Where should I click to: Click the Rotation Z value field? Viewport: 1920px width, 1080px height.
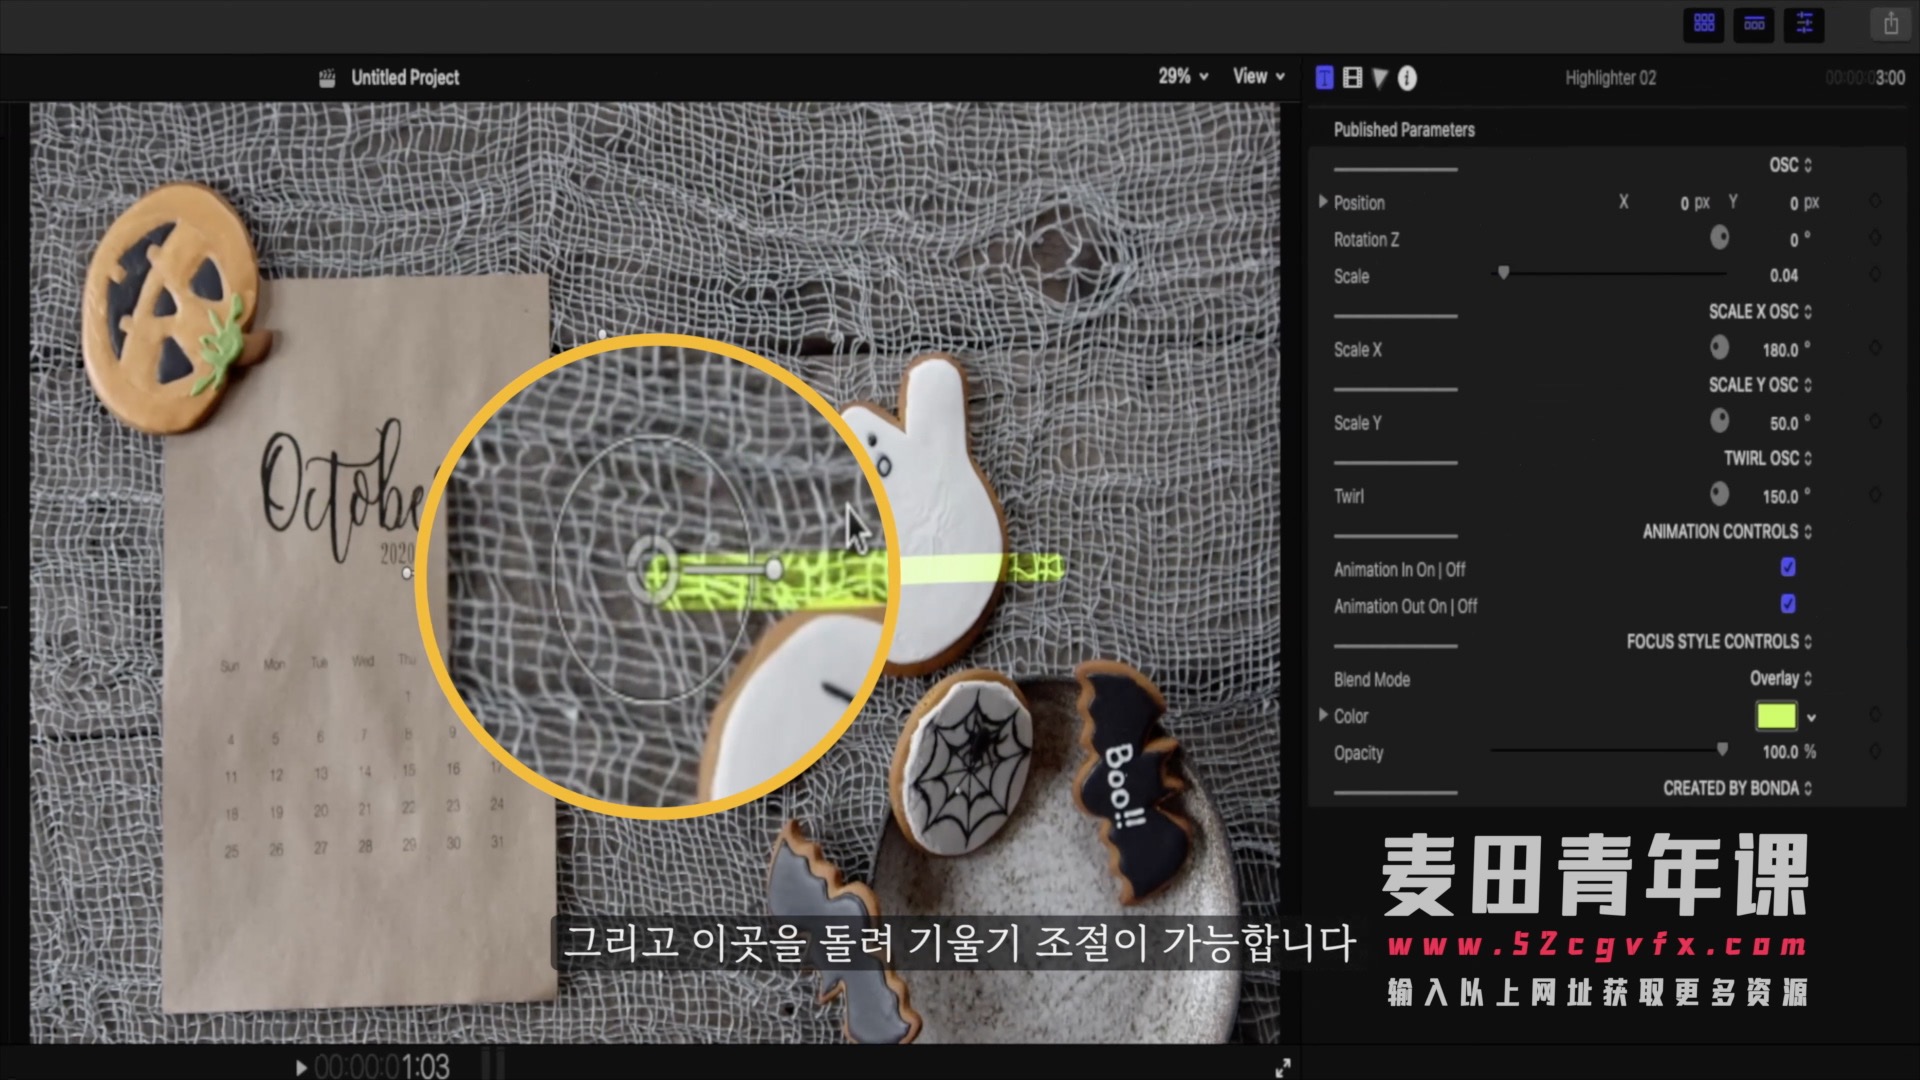(x=1799, y=240)
